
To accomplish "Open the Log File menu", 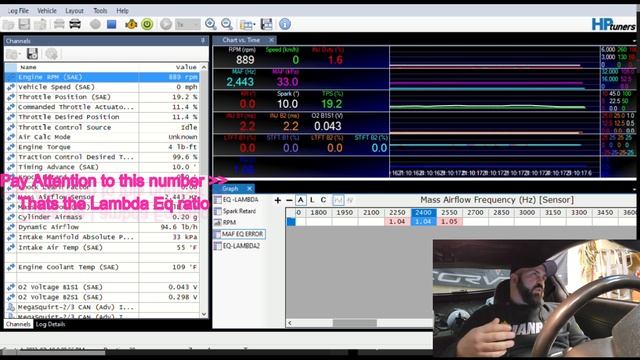I will (x=18, y=11).
